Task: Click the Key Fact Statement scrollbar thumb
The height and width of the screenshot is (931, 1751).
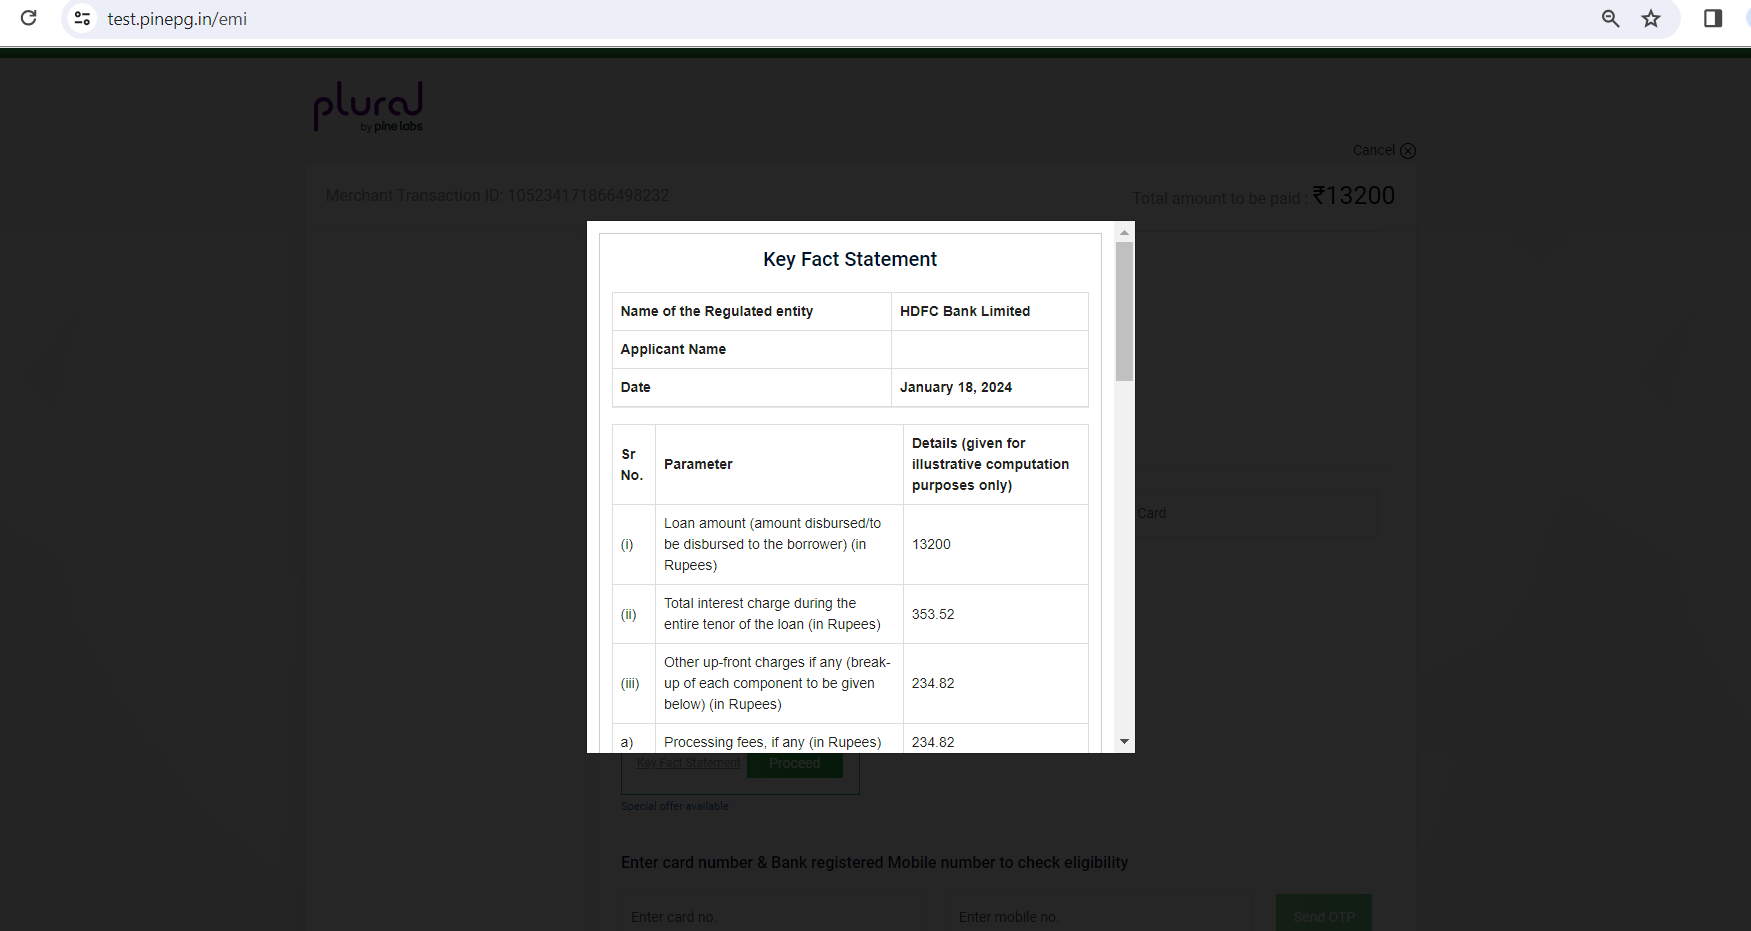Action: 1124,310
